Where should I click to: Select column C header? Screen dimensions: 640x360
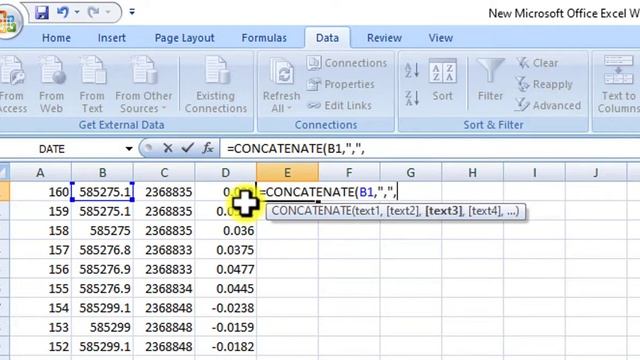tap(164, 173)
